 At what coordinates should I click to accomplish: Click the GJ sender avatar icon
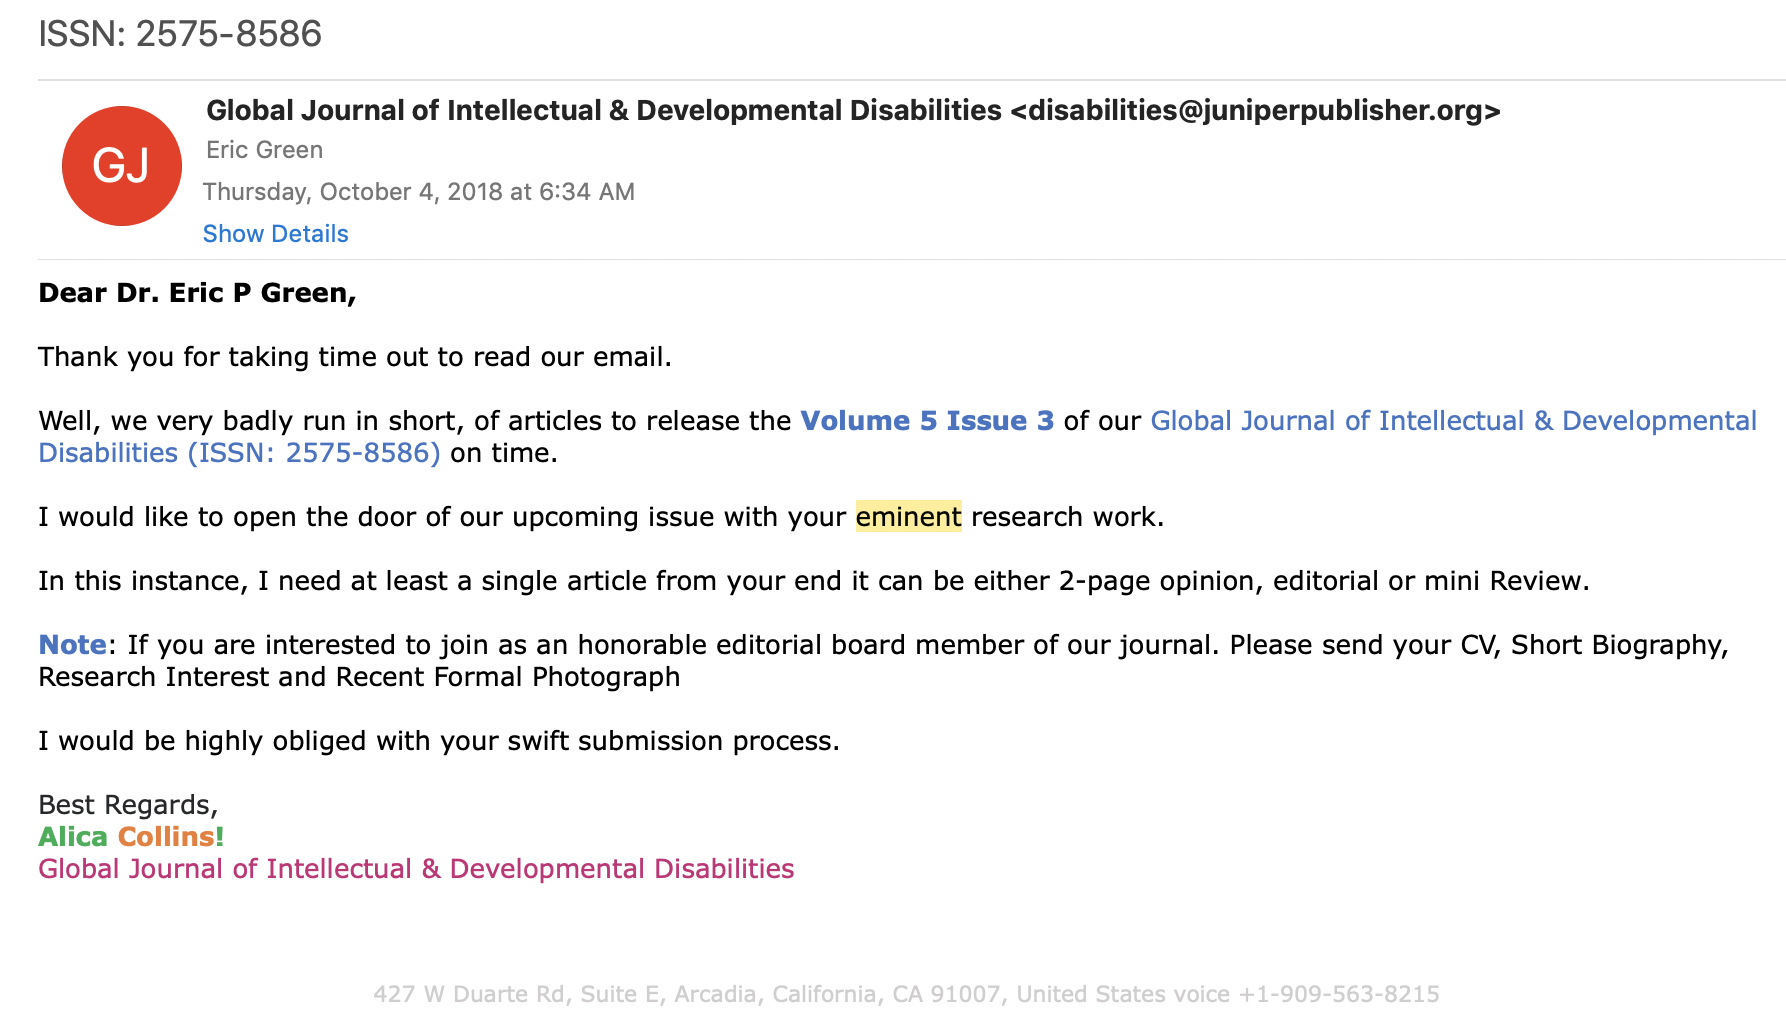(x=122, y=166)
